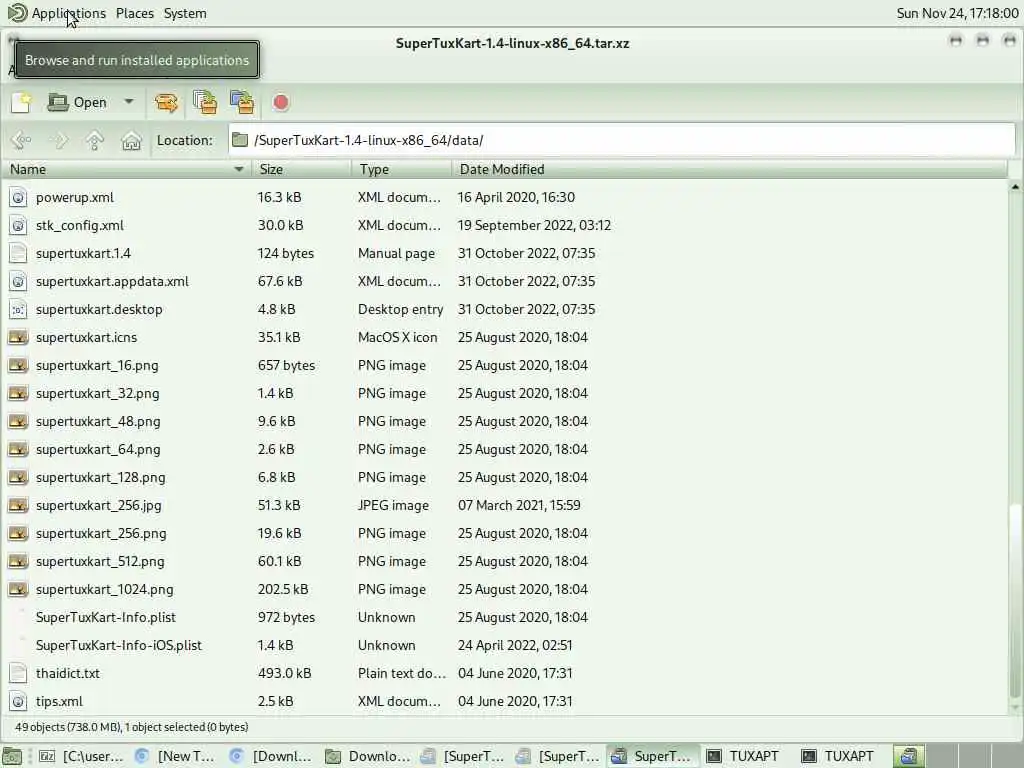Click the home location icon
Image resolution: width=1024 pixels, height=768 pixels.
coord(131,140)
